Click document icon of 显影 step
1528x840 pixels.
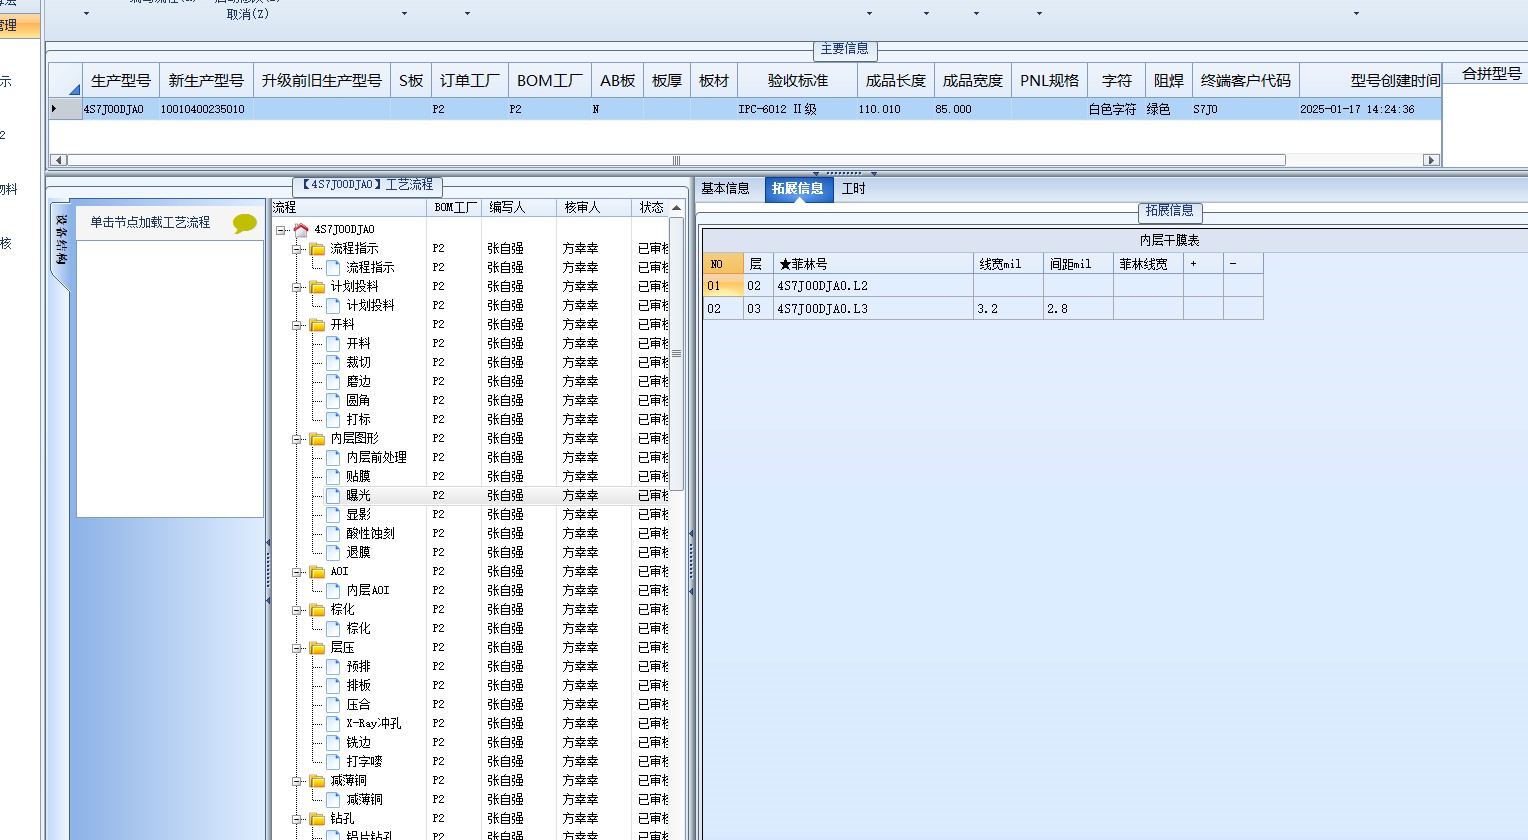point(333,515)
